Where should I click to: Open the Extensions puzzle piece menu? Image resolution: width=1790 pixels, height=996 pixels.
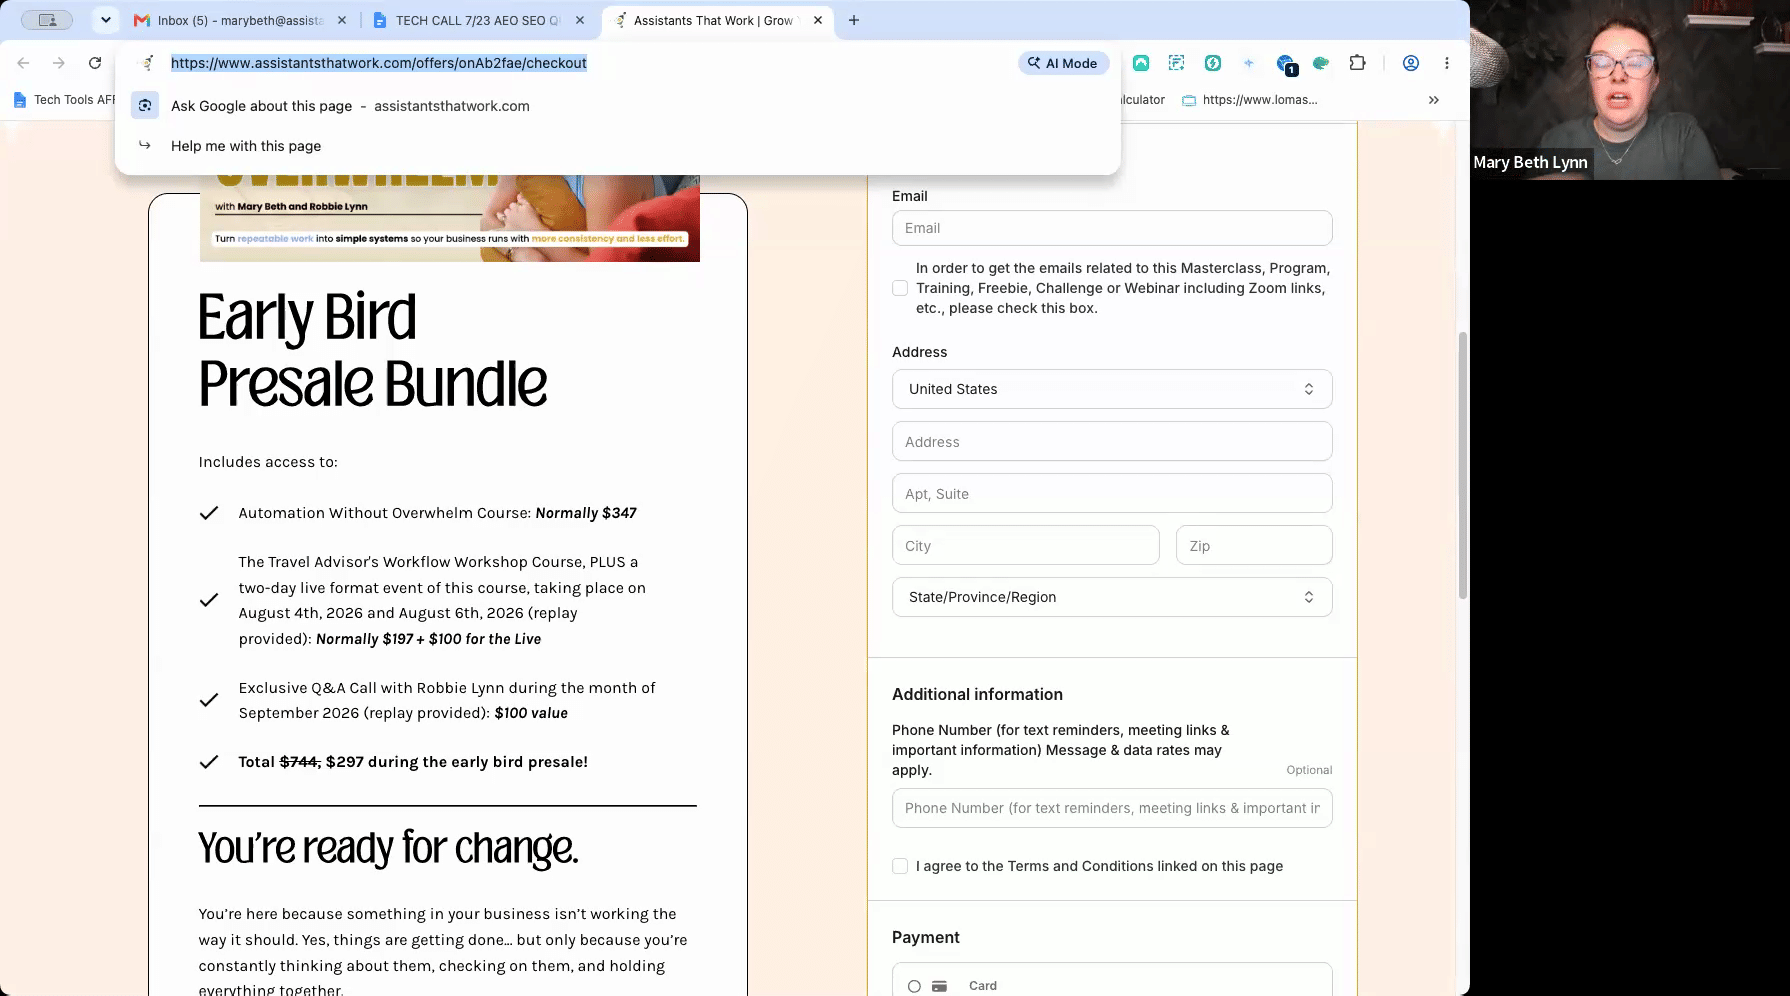pyautogui.click(x=1357, y=63)
